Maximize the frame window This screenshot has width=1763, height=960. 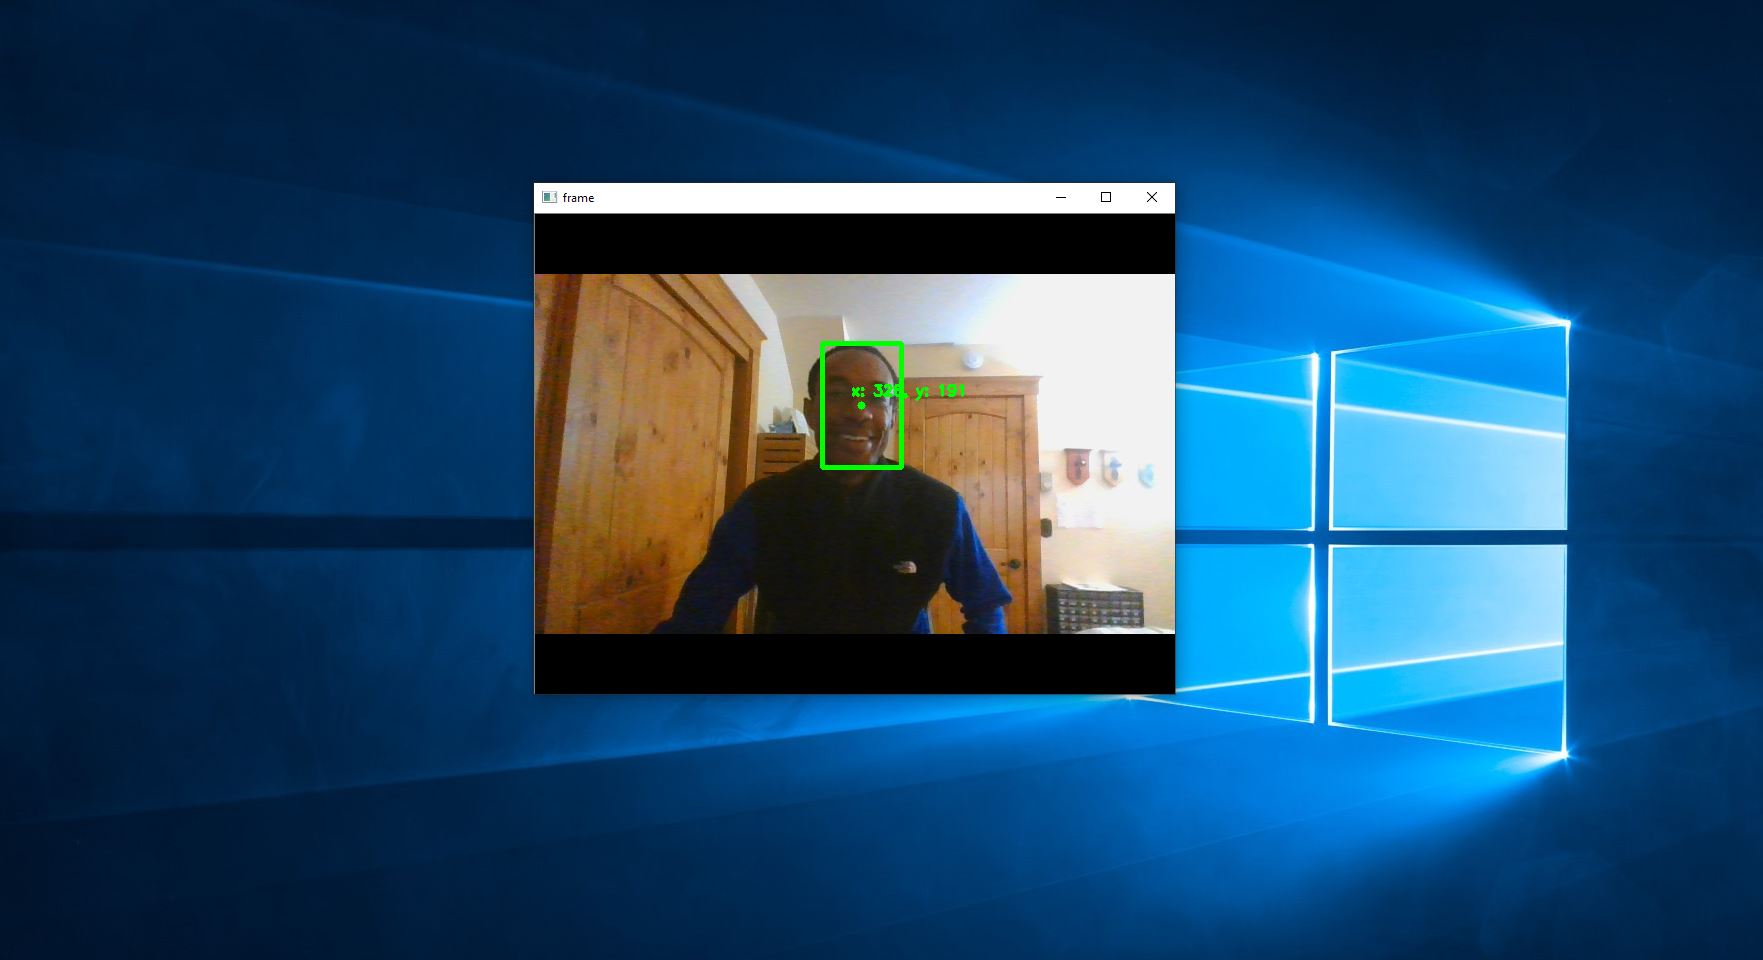click(x=1105, y=197)
